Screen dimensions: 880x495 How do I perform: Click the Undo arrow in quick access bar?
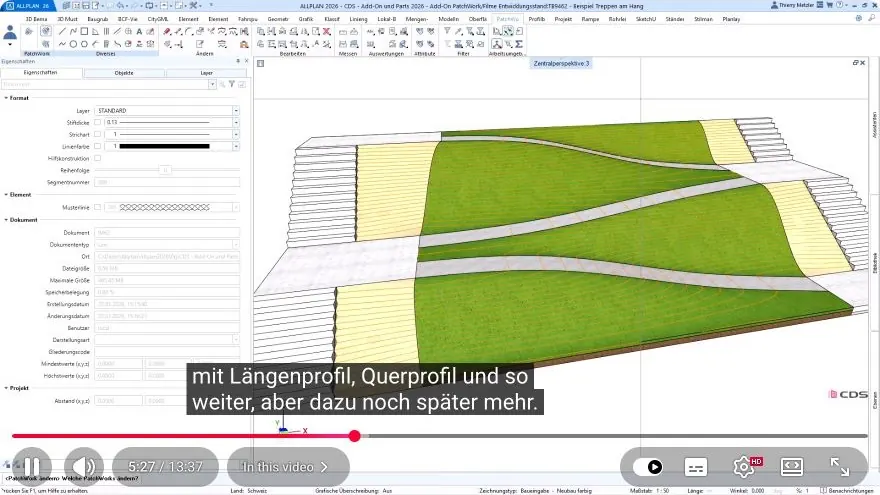pyautogui.click(x=120, y=6)
